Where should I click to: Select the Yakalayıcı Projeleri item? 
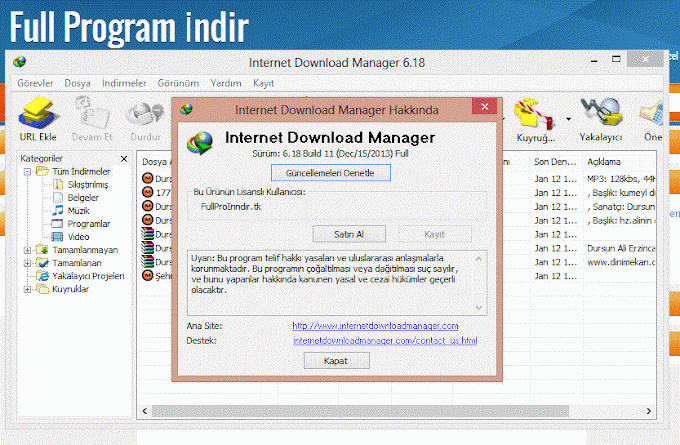point(88,276)
